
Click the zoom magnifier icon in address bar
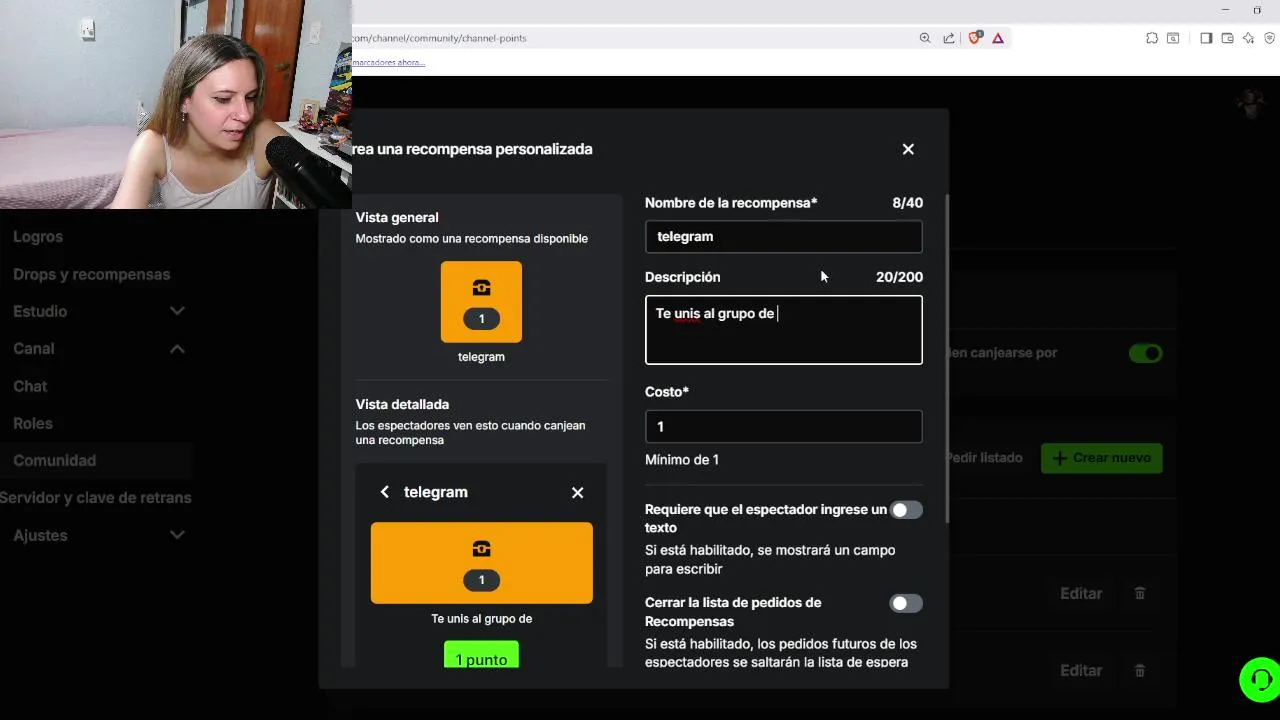tap(925, 38)
